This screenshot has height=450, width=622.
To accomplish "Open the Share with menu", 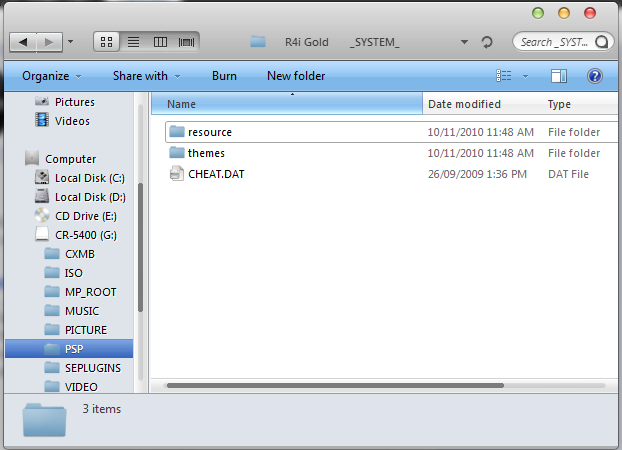I will click(146, 76).
